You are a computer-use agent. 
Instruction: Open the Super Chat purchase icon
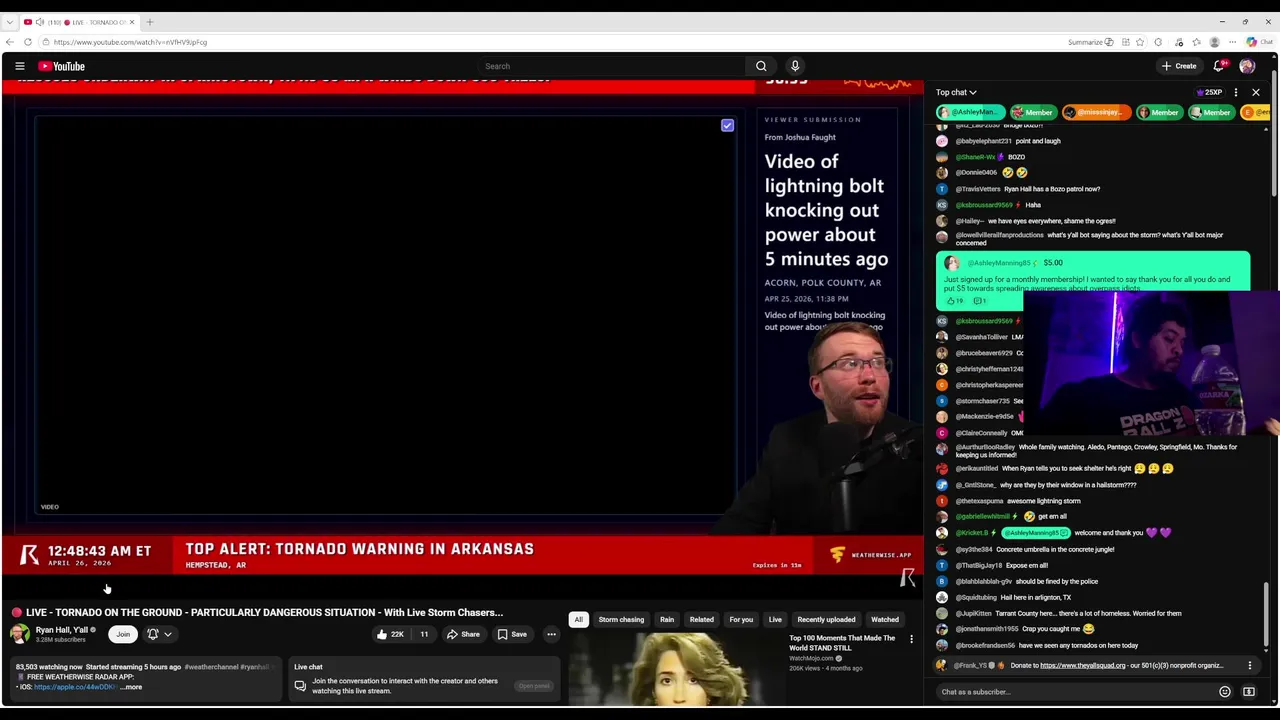(1249, 692)
